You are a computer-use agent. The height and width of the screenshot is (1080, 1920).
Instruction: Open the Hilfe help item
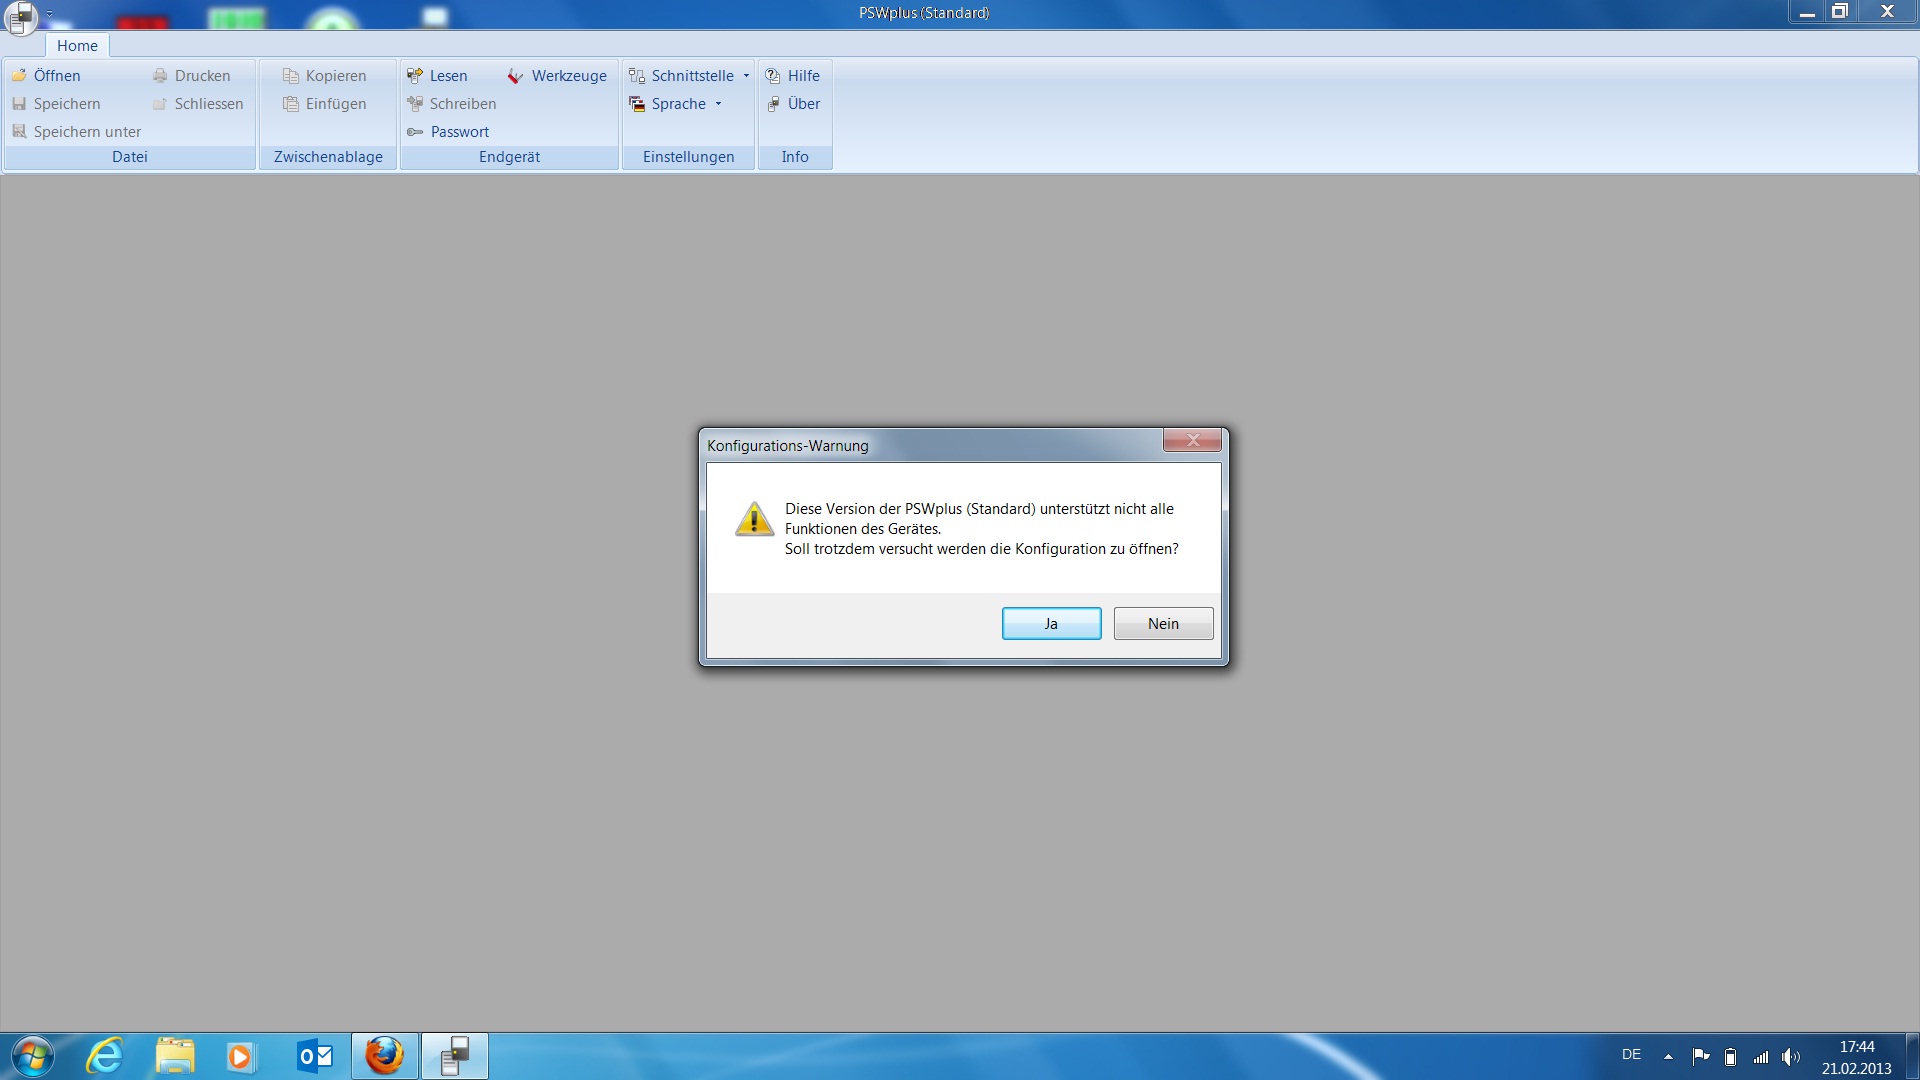793,76
